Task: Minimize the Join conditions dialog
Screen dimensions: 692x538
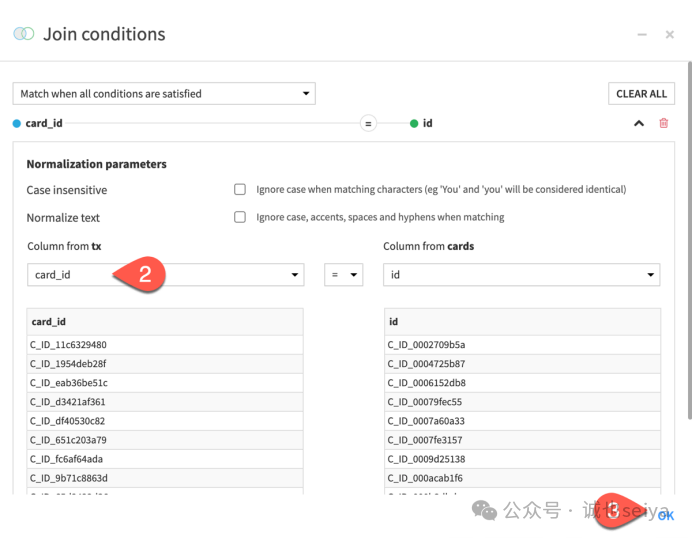Action: tap(642, 34)
